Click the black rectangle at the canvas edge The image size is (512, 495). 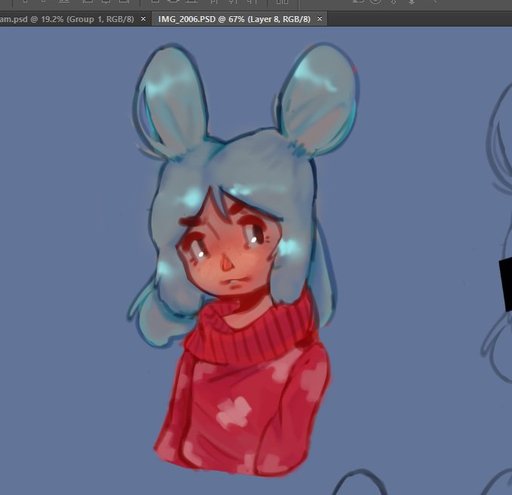(x=506, y=284)
